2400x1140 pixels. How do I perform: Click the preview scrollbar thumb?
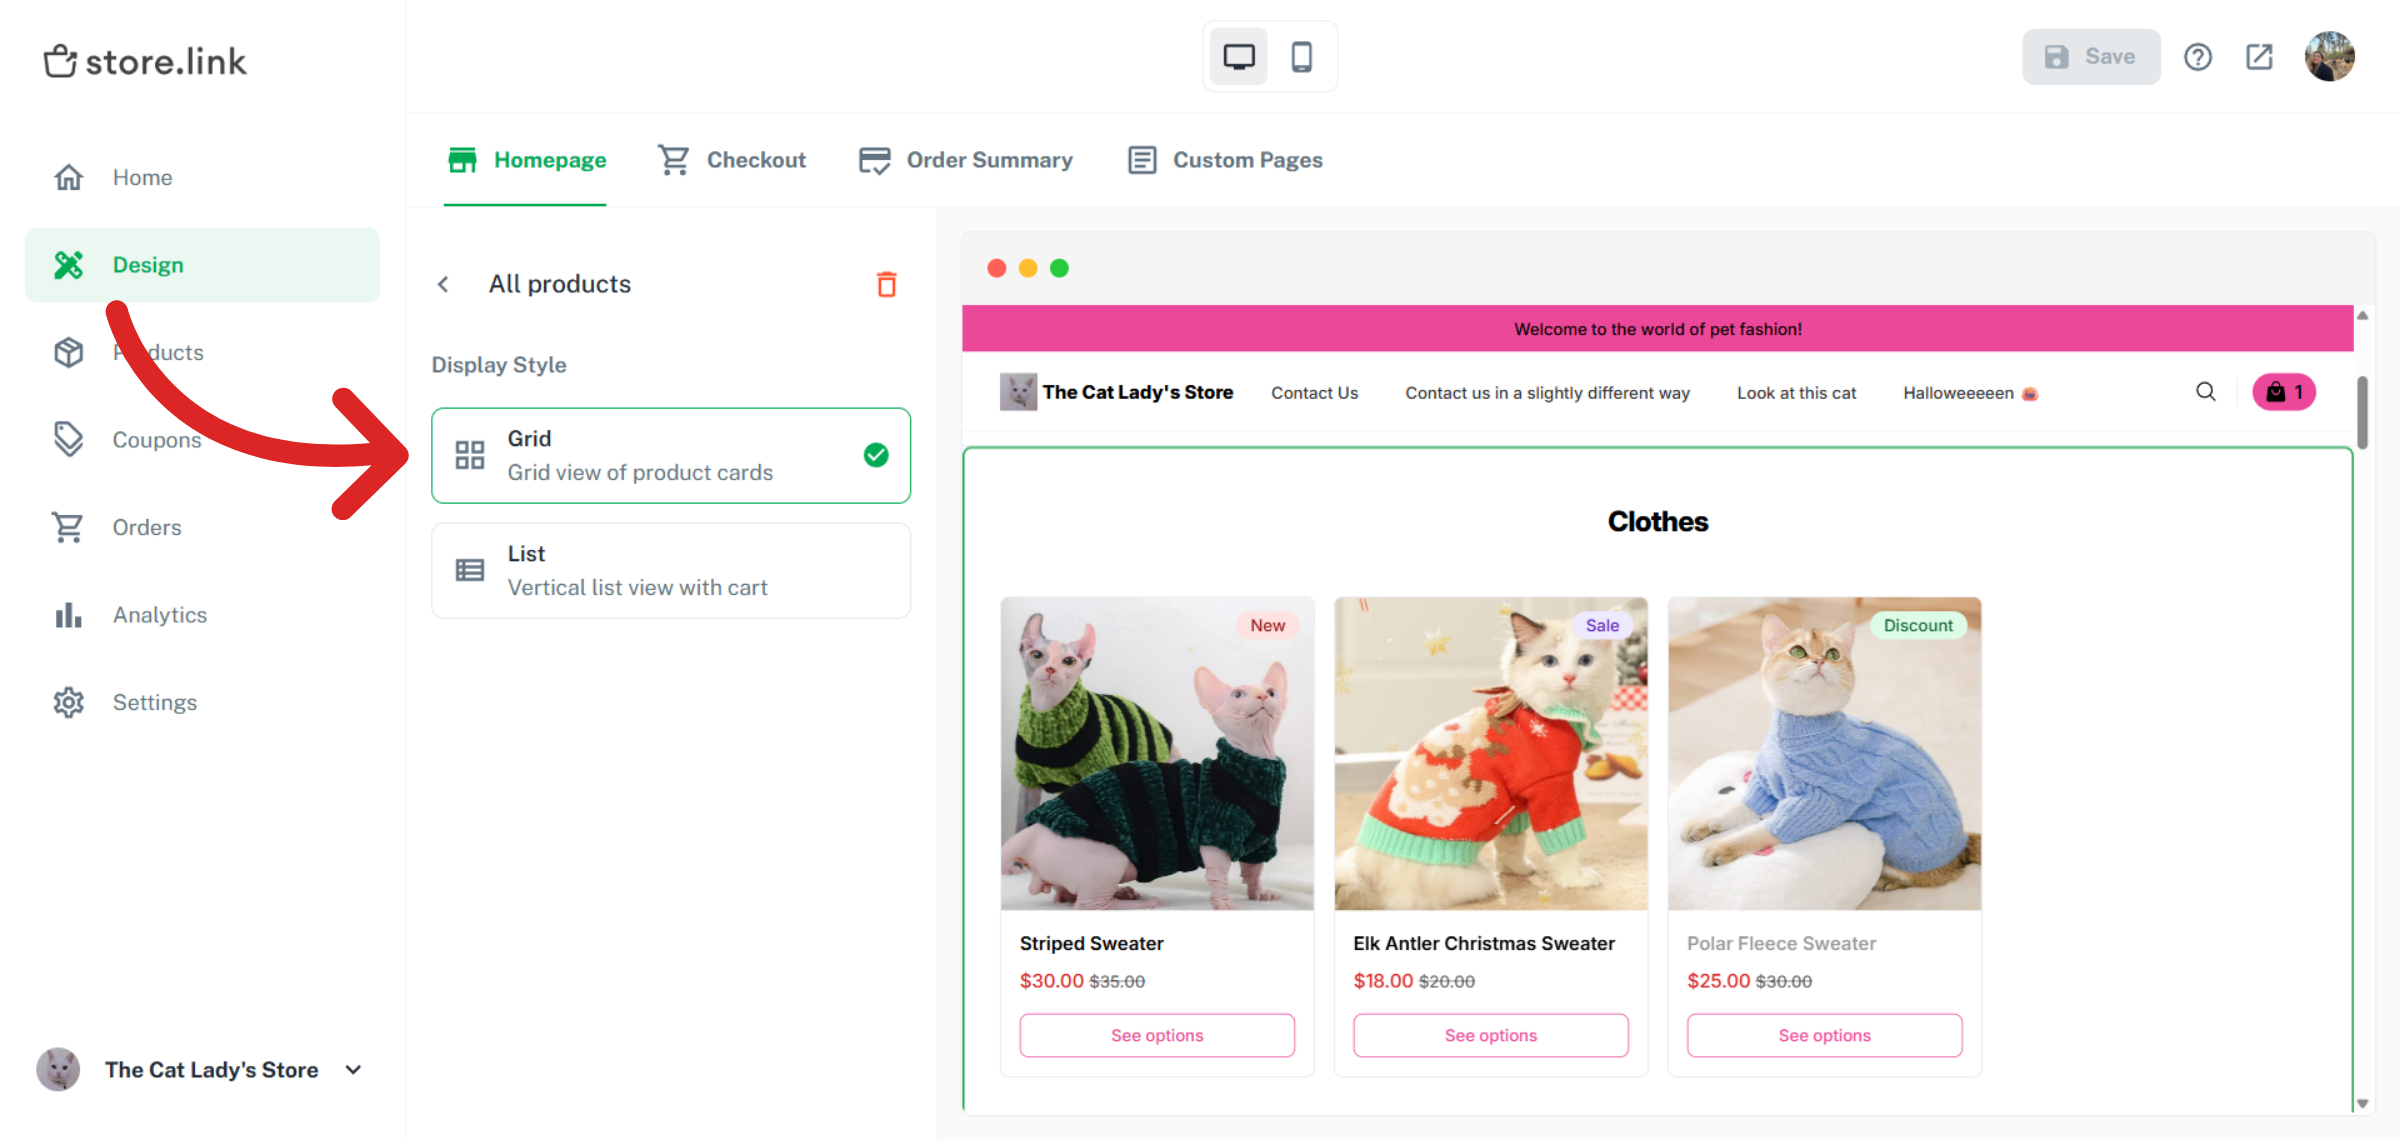pos(2363,412)
